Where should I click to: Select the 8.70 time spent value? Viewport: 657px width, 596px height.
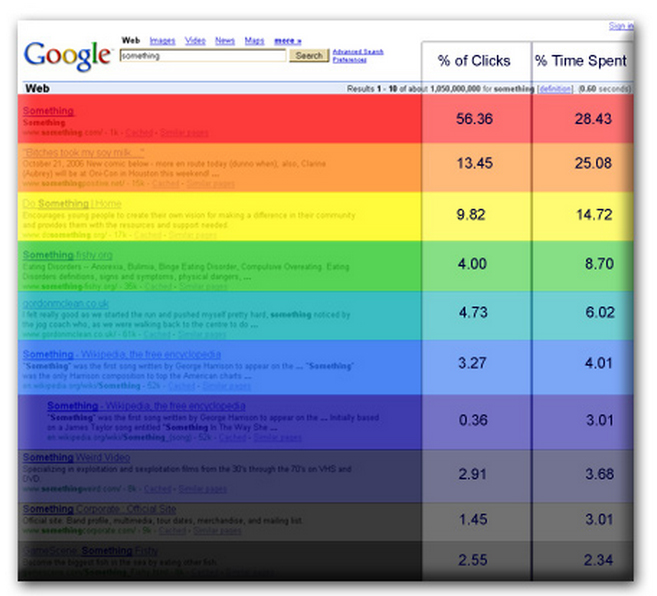point(599,264)
